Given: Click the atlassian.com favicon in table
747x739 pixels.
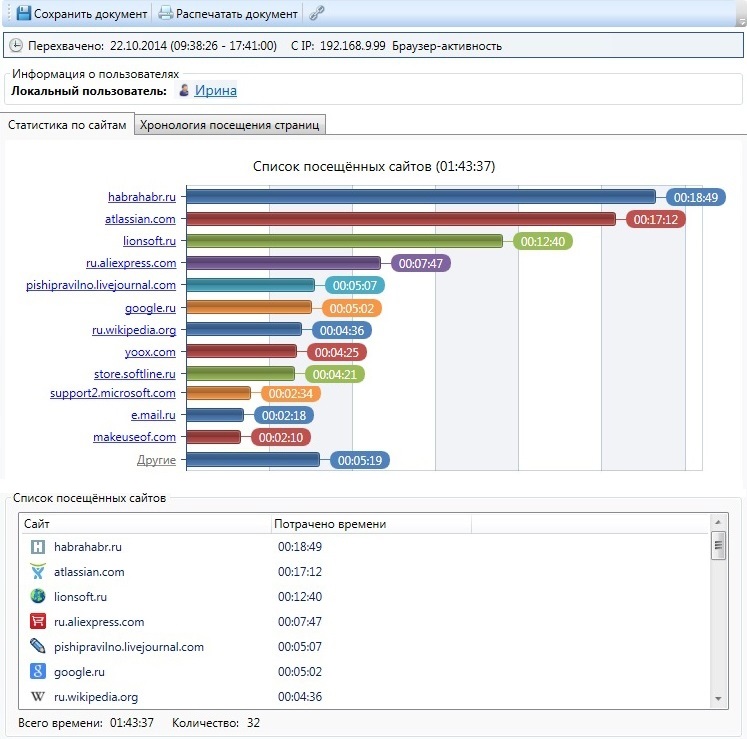Looking at the screenshot, I should (x=38, y=571).
